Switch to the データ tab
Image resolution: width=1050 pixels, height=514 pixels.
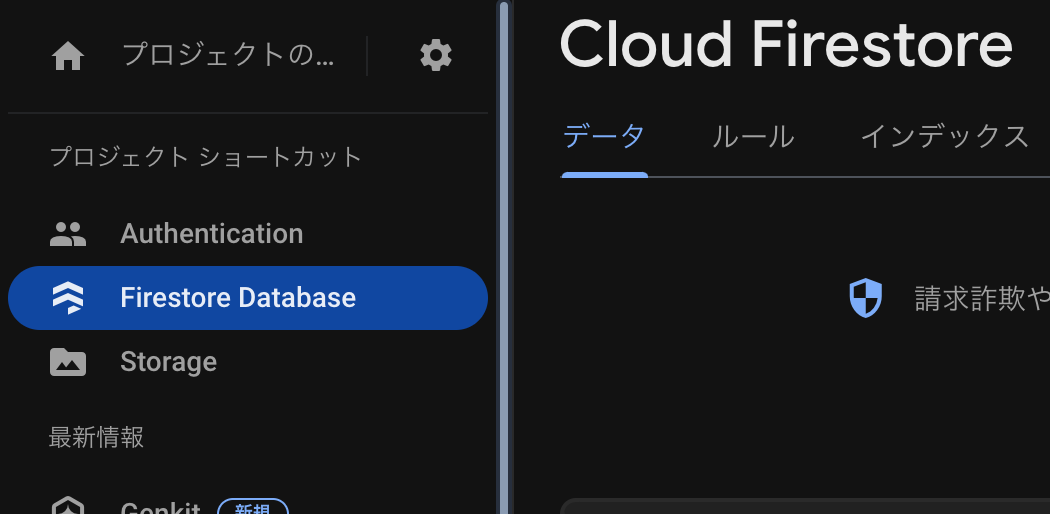click(x=604, y=137)
